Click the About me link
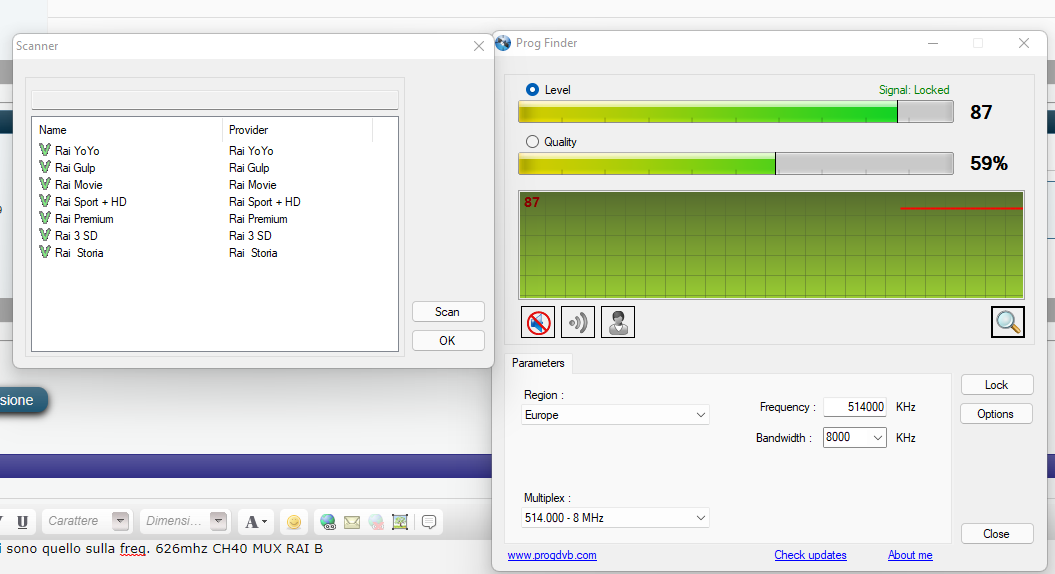Viewport: 1055px width, 574px height. (x=910, y=555)
